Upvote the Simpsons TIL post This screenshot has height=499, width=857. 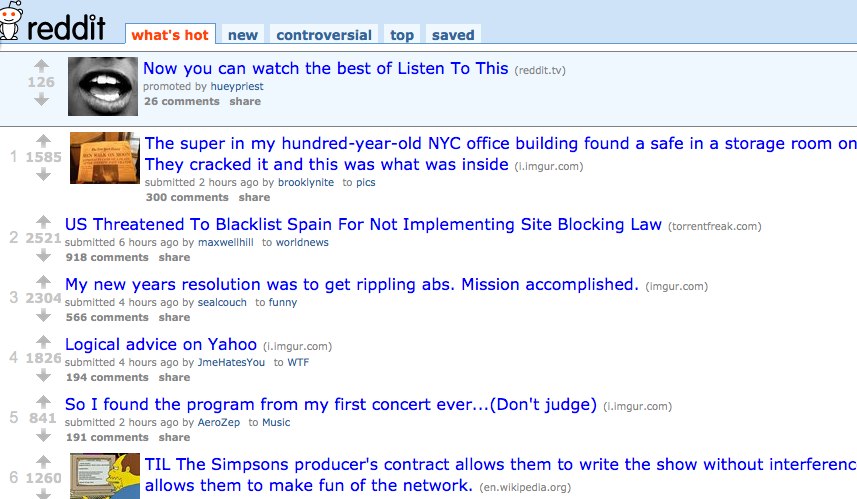pyautogui.click(x=43, y=462)
